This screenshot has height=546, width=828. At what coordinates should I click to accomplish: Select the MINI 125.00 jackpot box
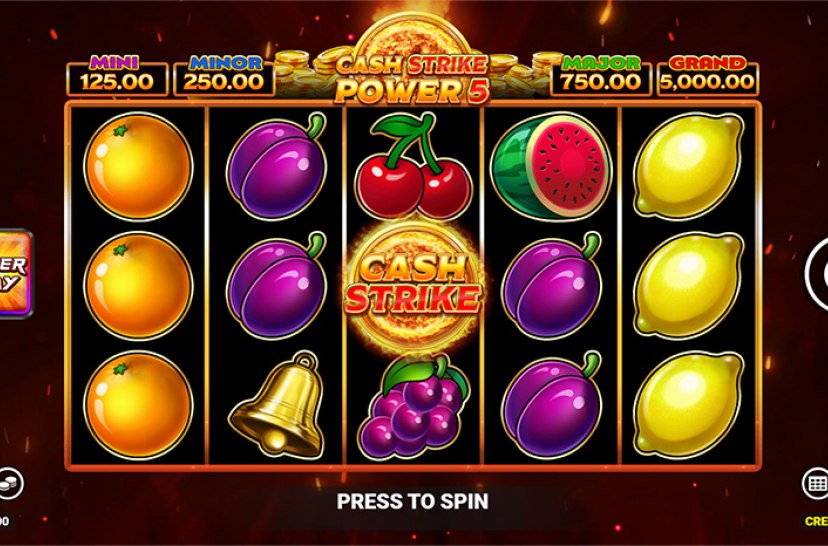pyautogui.click(x=117, y=76)
